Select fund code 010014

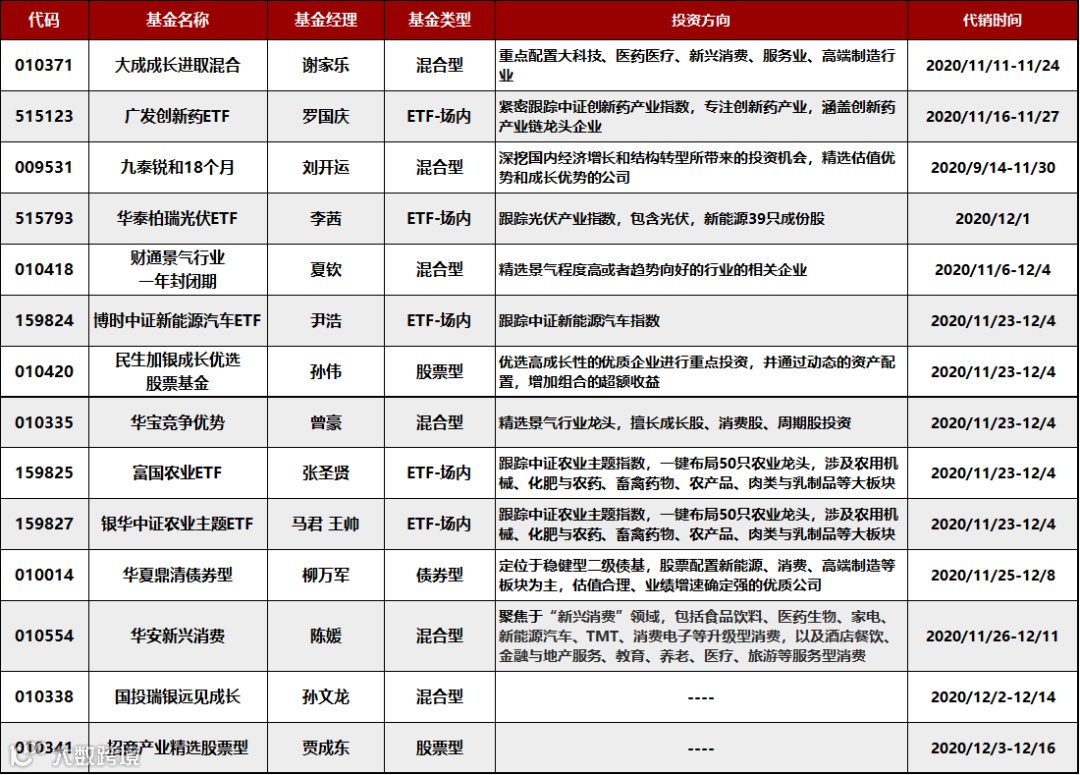pos(44,575)
